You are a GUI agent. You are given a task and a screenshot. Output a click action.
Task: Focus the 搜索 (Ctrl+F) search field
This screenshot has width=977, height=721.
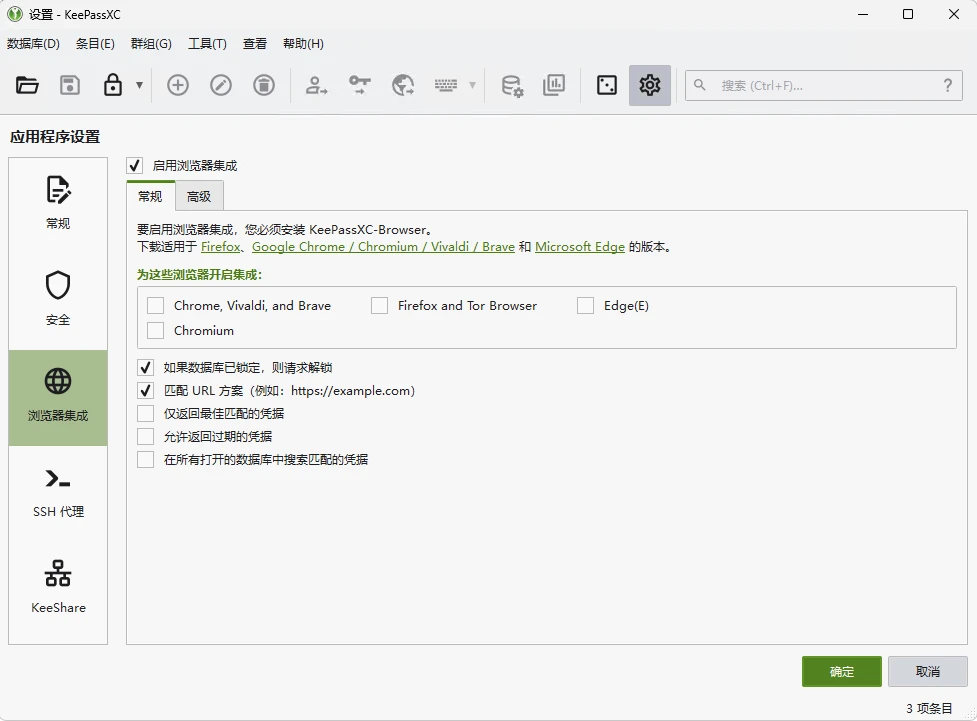[x=824, y=85]
